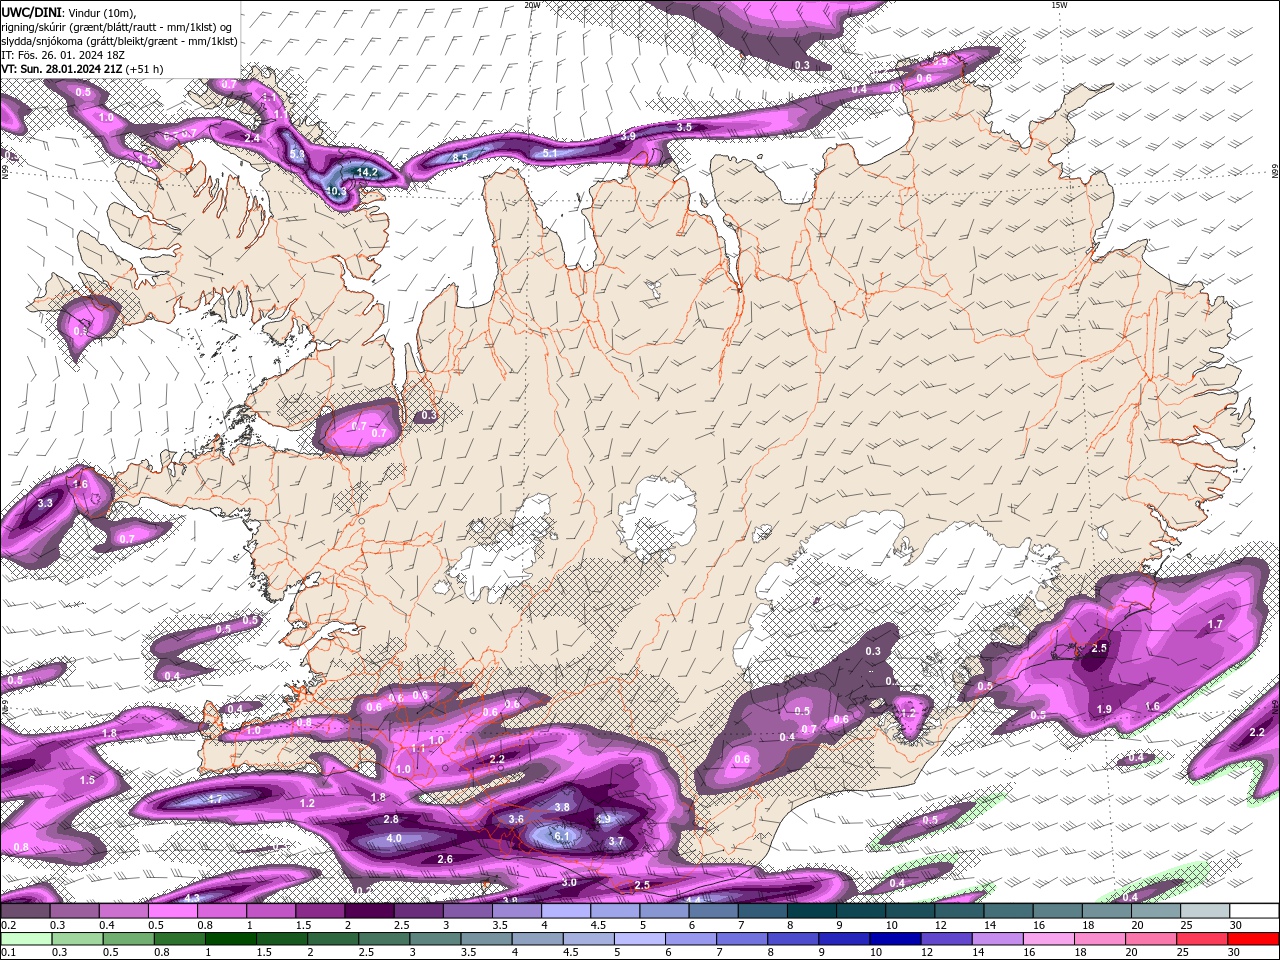Click the 1.9 value in the southeast area
1280x960 pixels.
pyautogui.click(x=1104, y=709)
